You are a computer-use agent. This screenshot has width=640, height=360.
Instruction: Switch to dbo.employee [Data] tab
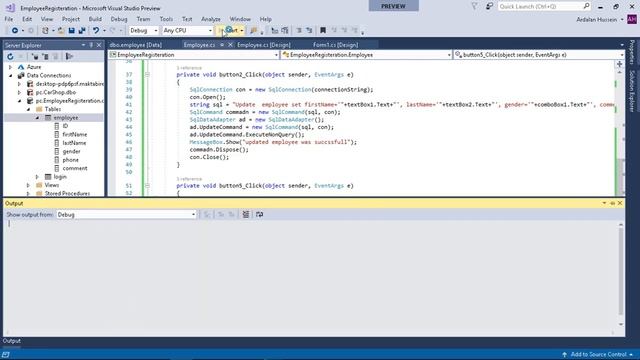pyautogui.click(x=136, y=45)
